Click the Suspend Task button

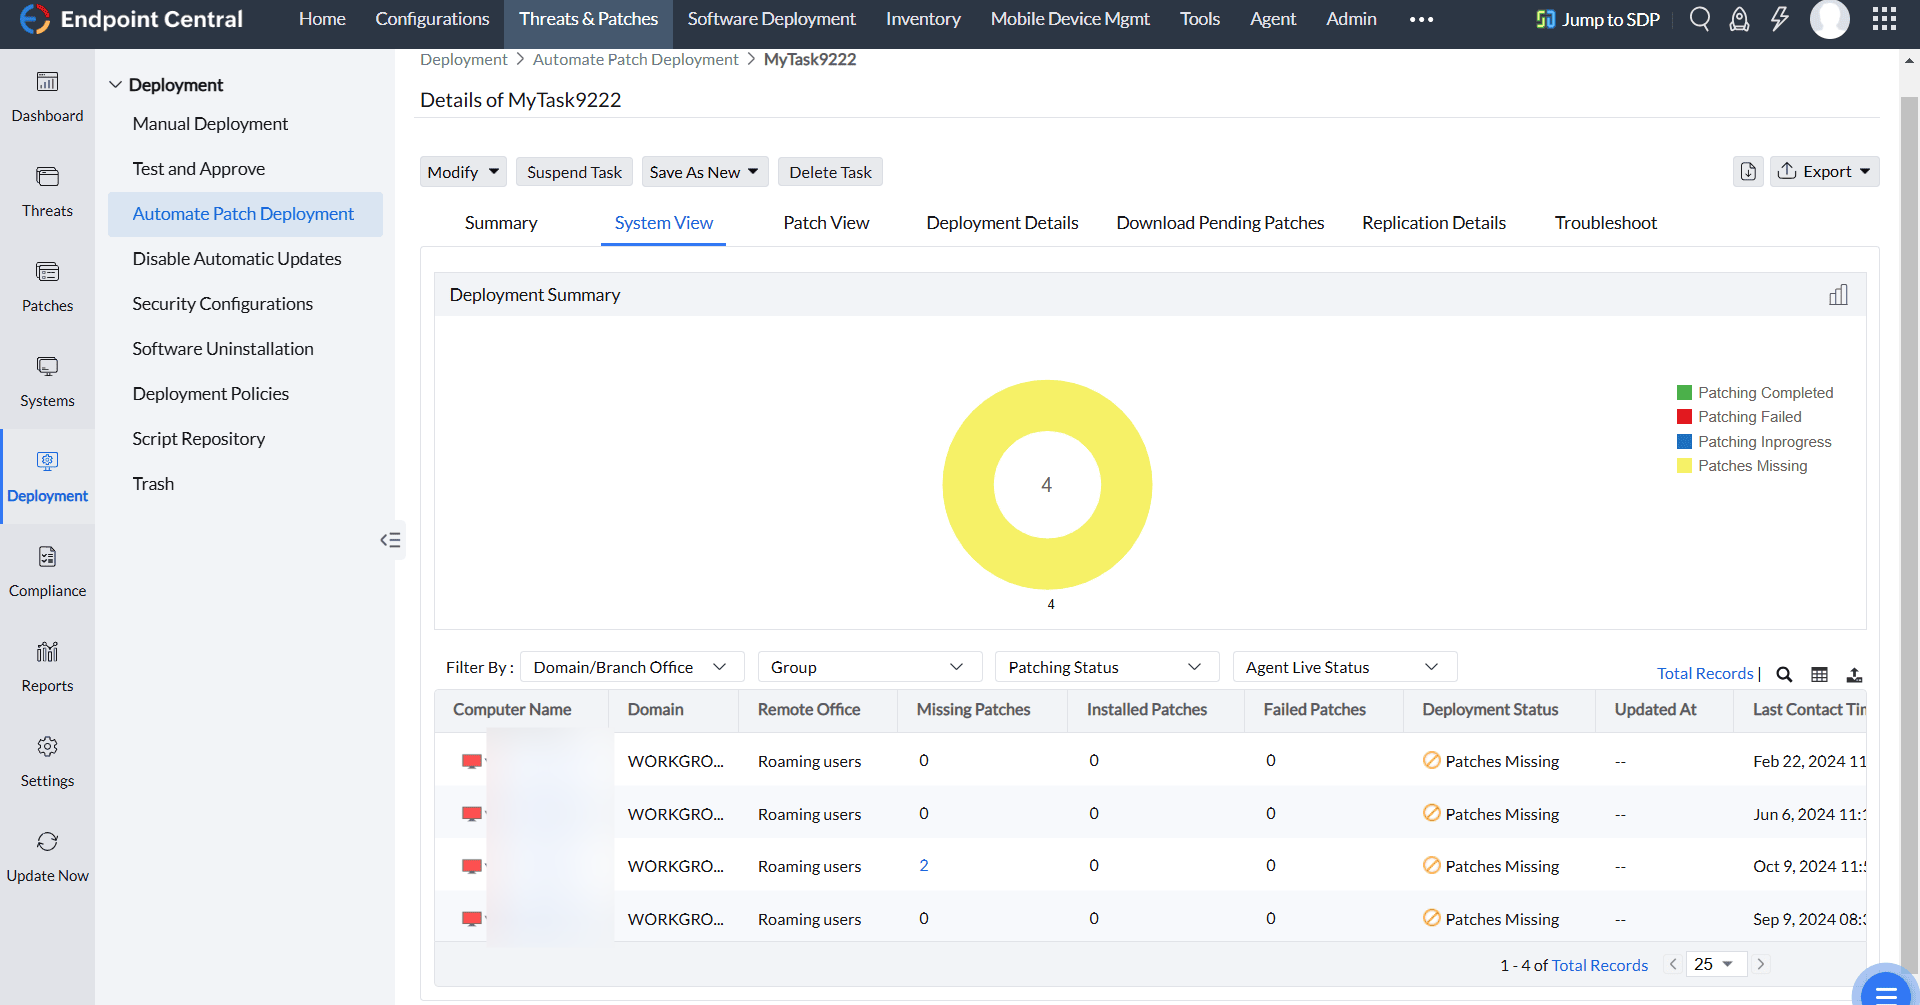pos(574,172)
